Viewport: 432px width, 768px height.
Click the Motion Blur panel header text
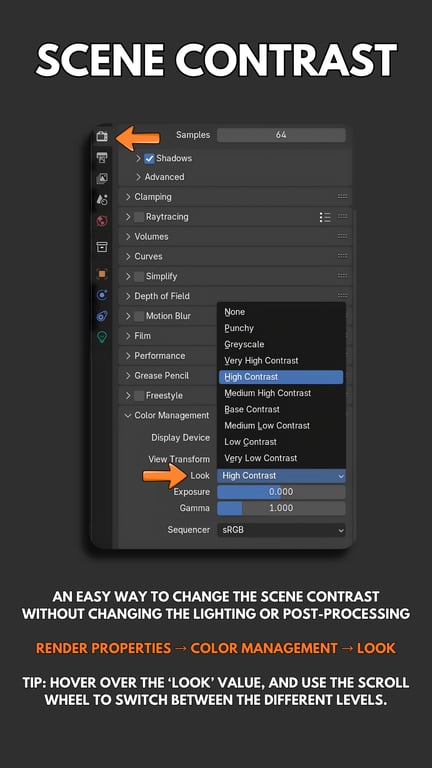pyautogui.click(x=168, y=316)
